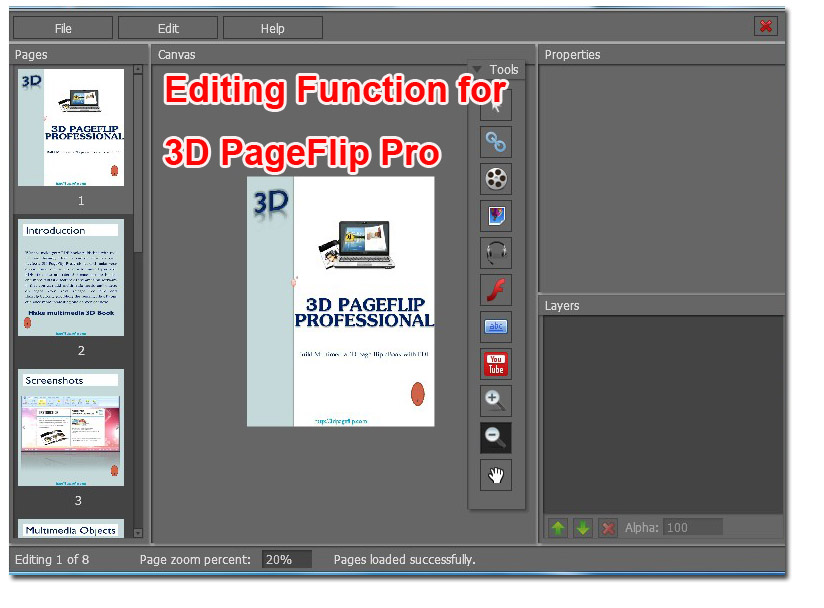Image resolution: width=824 pixels, height=608 pixels.
Task: Select the Screenshots page 3 thumbnail
Action: (x=71, y=427)
